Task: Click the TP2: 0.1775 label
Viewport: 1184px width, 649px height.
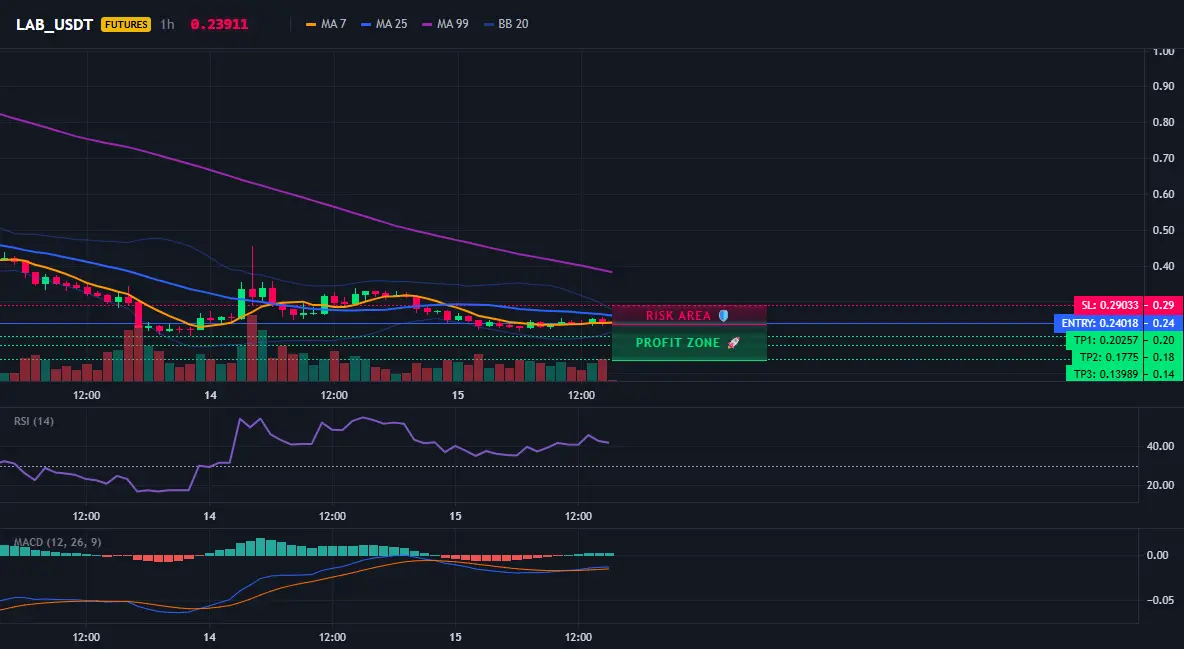Action: click(x=1108, y=357)
